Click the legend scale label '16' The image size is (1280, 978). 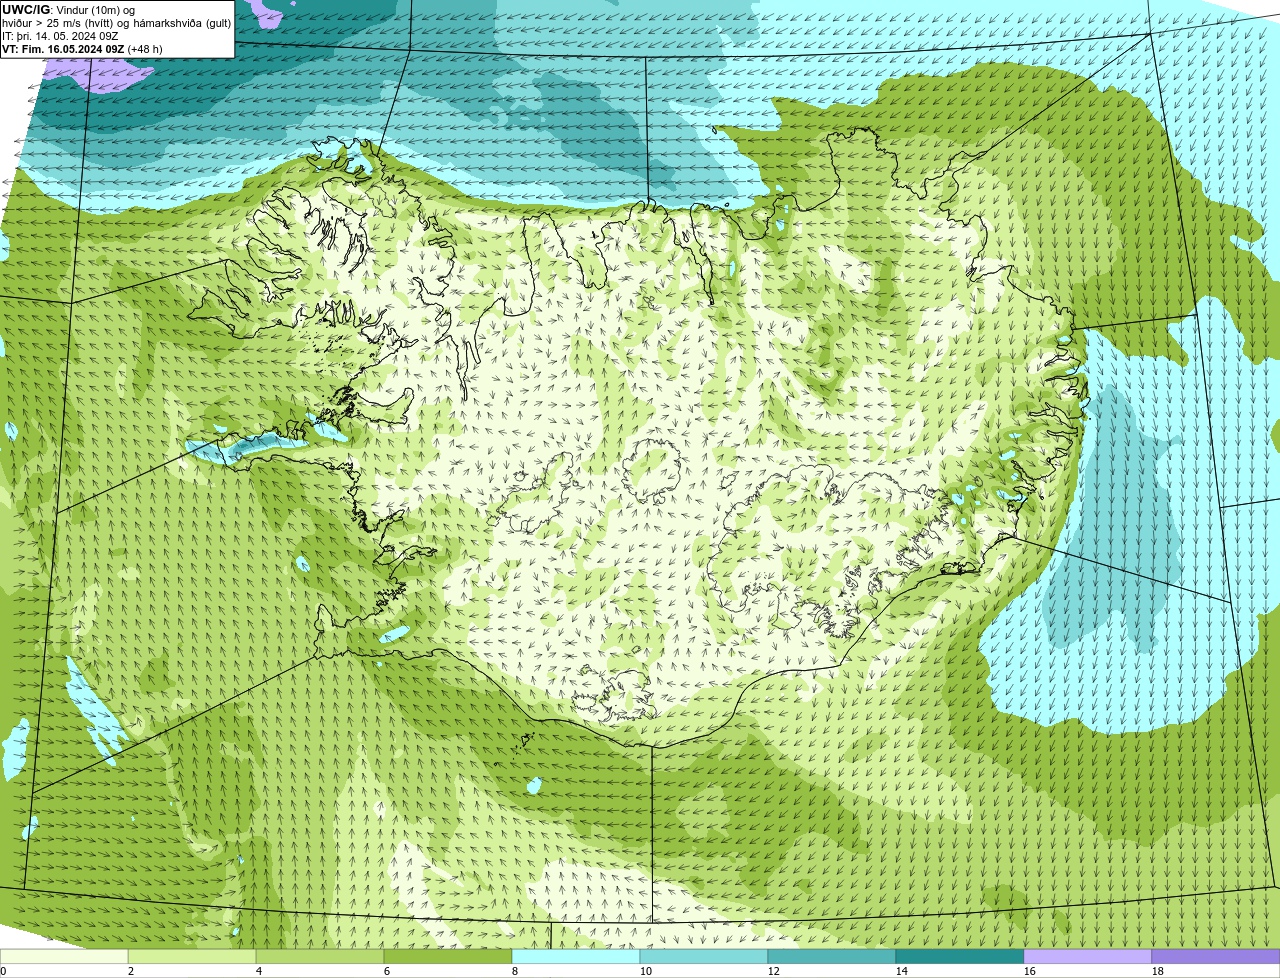point(1030,971)
